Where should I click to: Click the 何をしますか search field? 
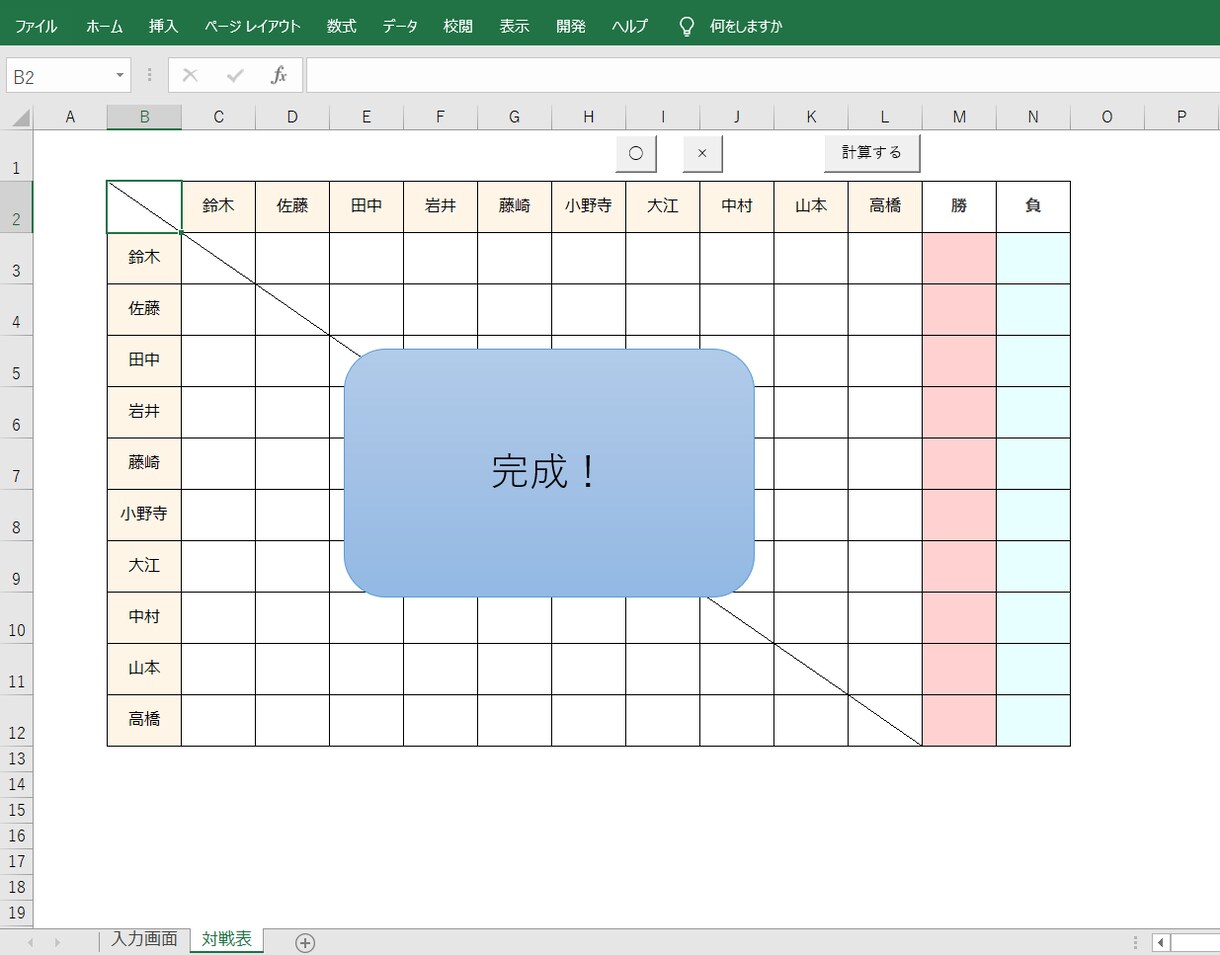pos(746,27)
